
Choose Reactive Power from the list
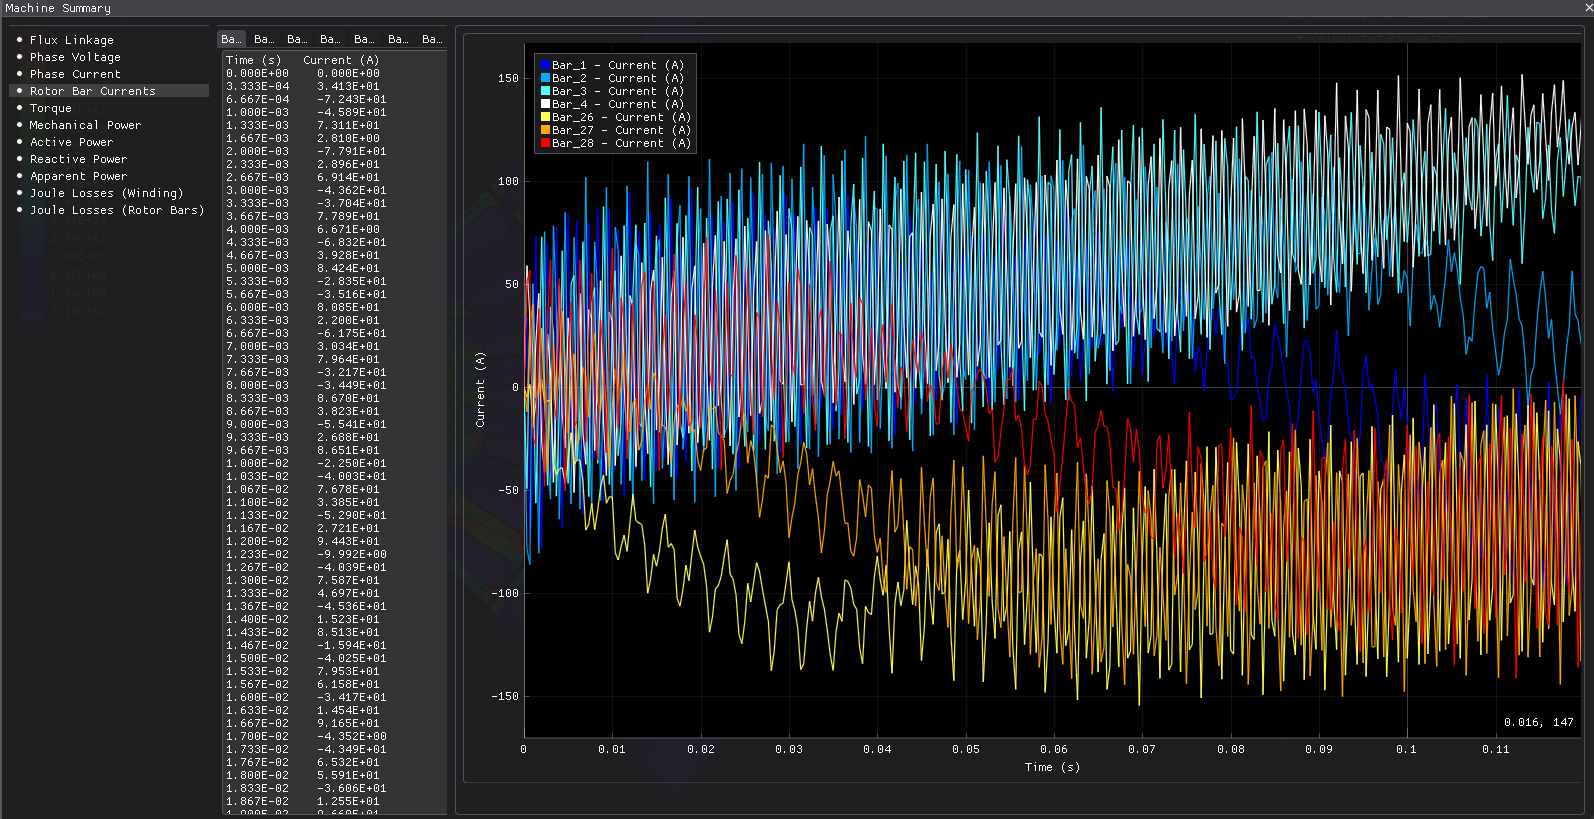pos(78,159)
